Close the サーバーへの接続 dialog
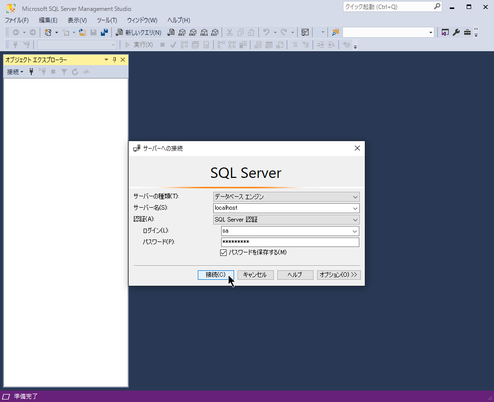The width and height of the screenshot is (494, 402). coord(357,148)
